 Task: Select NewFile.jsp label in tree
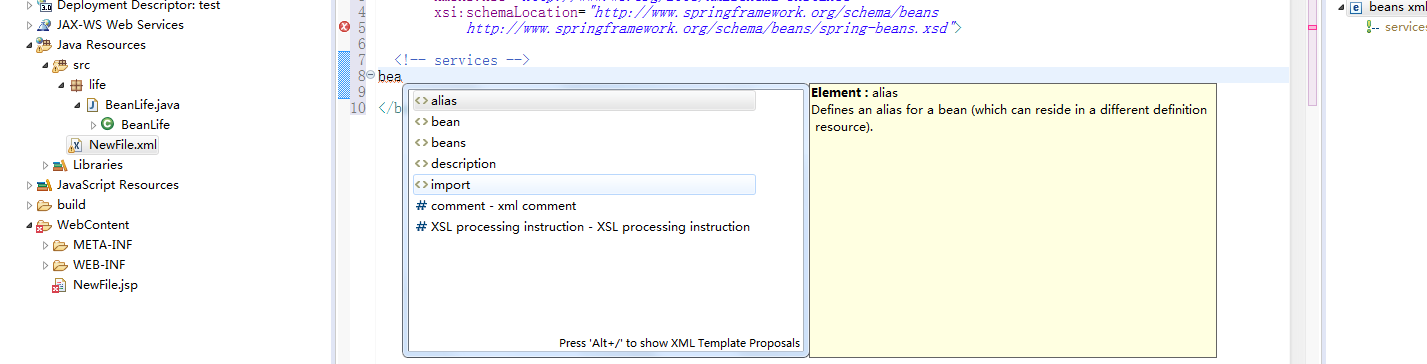pos(105,285)
